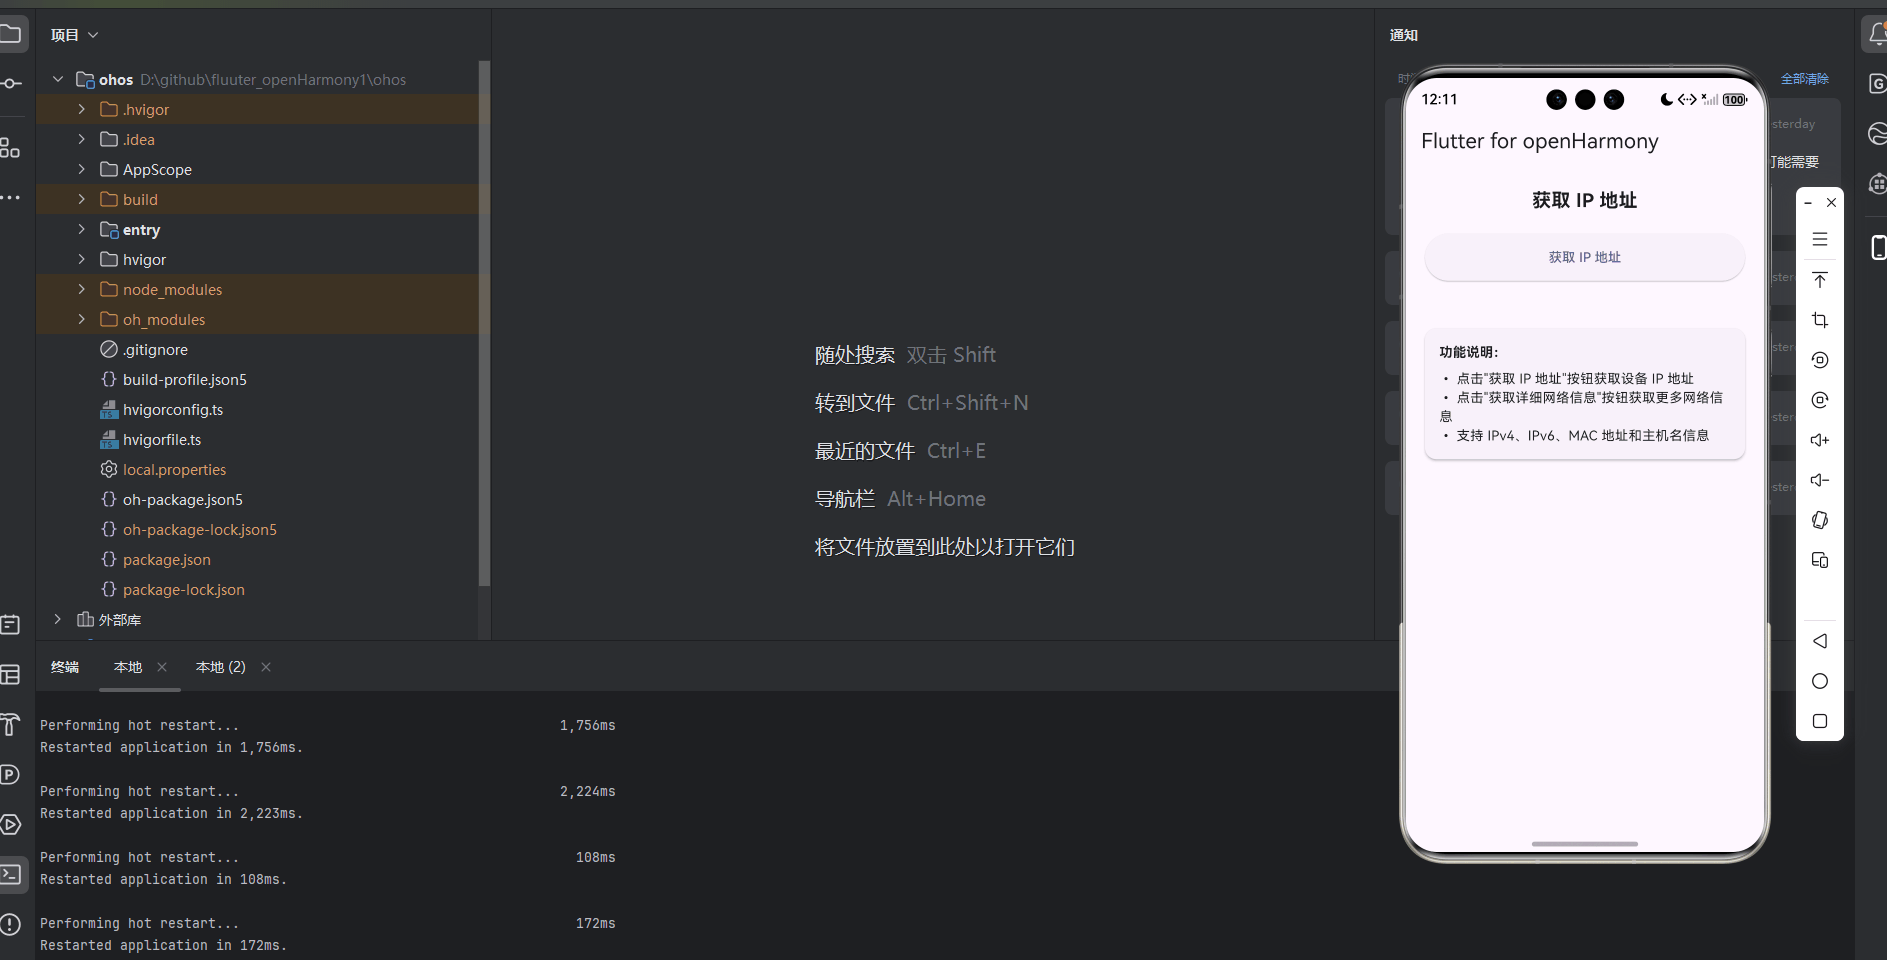Switch to the 终端 tab

(64, 667)
